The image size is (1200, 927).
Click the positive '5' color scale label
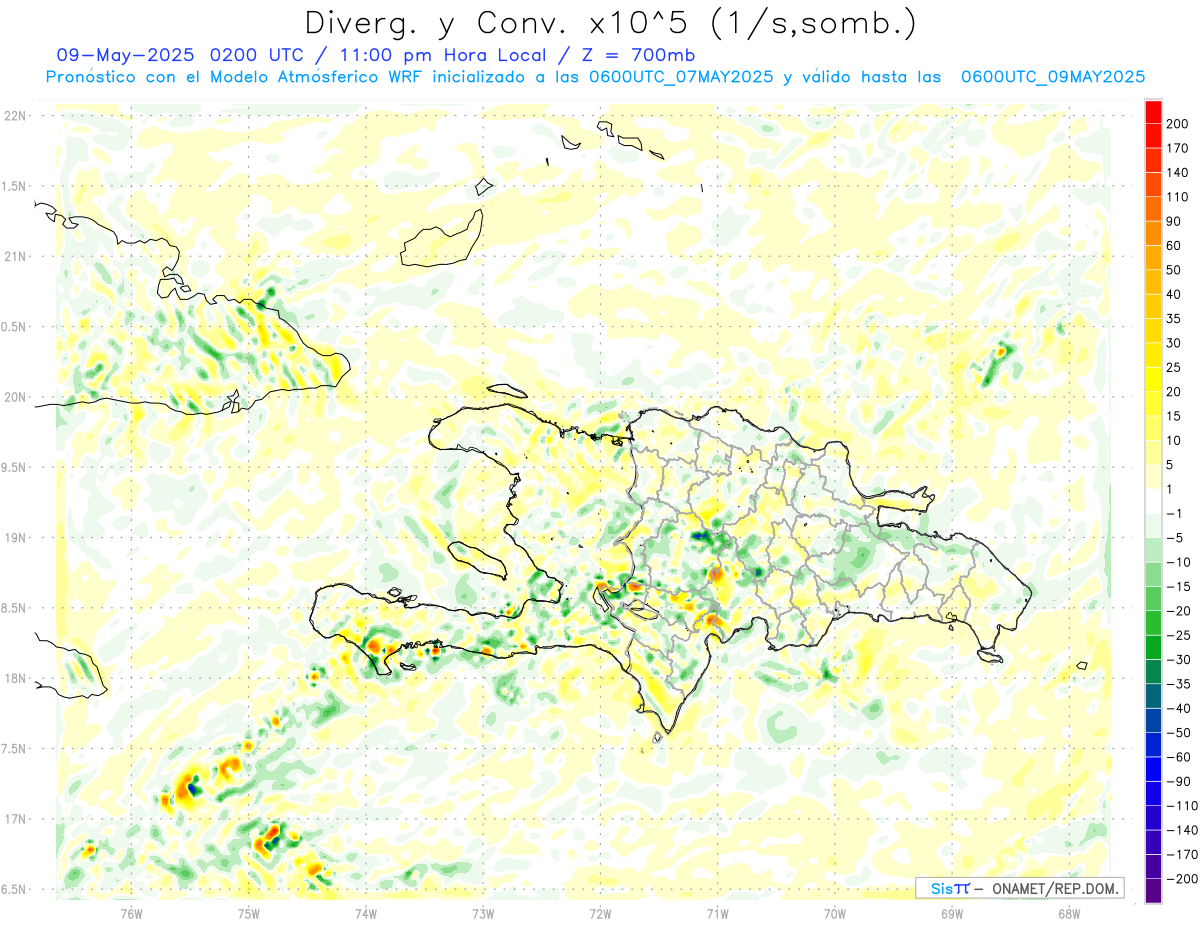click(x=1172, y=465)
